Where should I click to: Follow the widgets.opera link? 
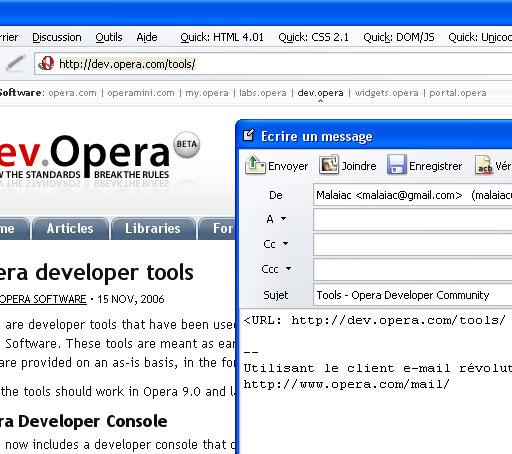click(x=386, y=93)
